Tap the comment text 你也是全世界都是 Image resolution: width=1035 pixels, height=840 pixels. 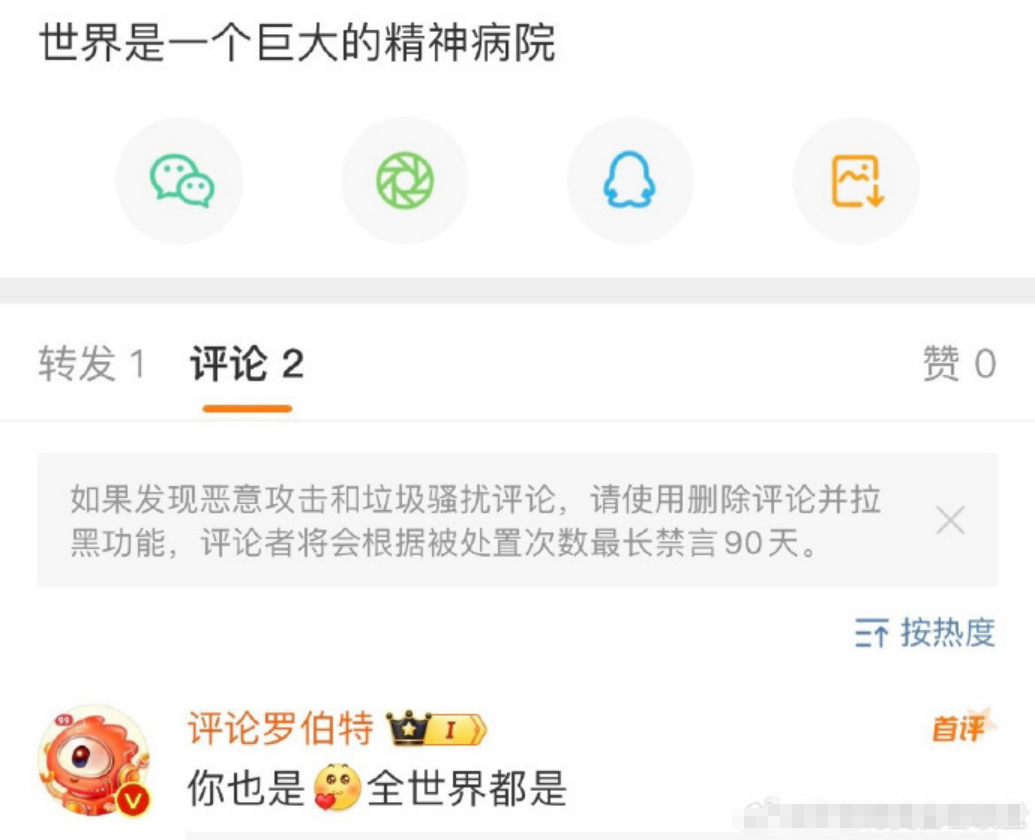377,788
